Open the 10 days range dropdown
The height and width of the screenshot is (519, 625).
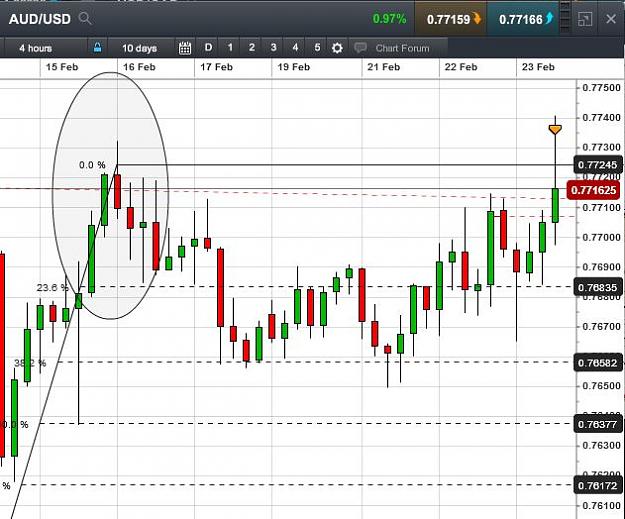140,48
